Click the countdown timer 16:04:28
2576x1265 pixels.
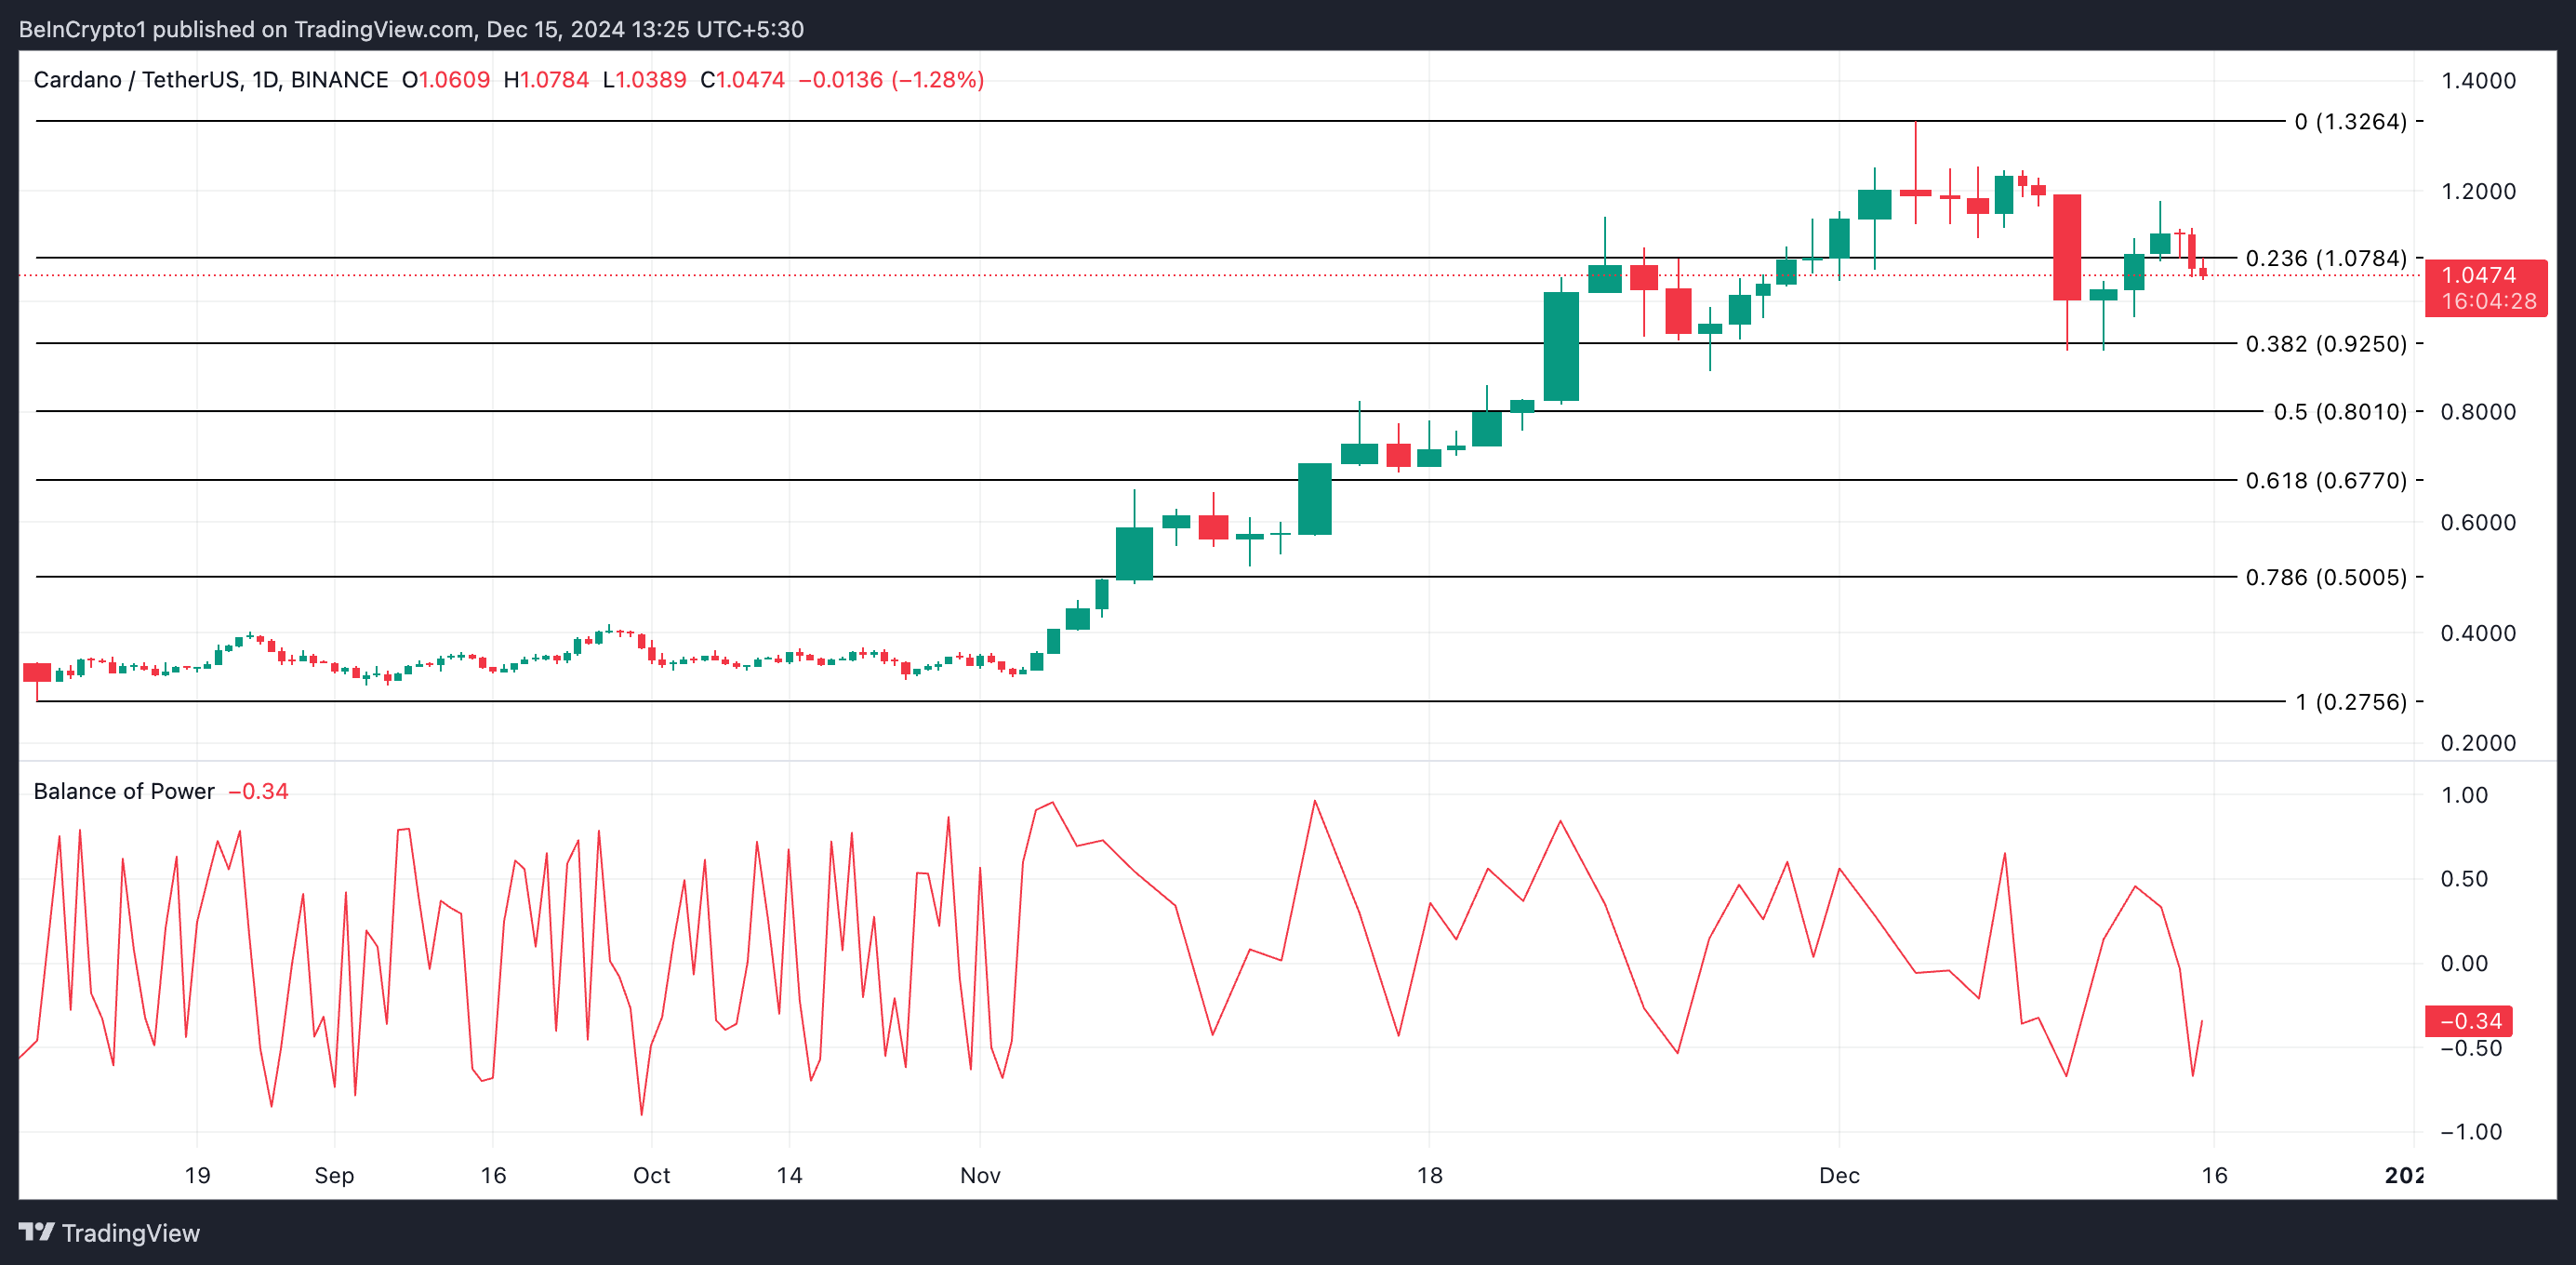pyautogui.click(x=2489, y=301)
